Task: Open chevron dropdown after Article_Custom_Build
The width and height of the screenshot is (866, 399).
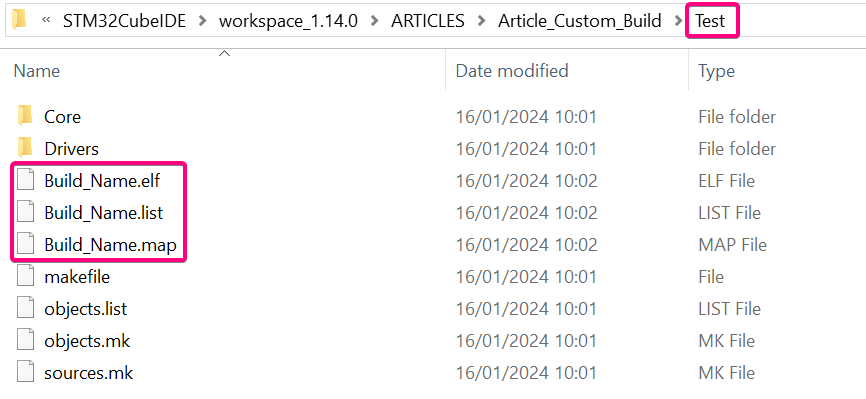Action: tap(678, 21)
